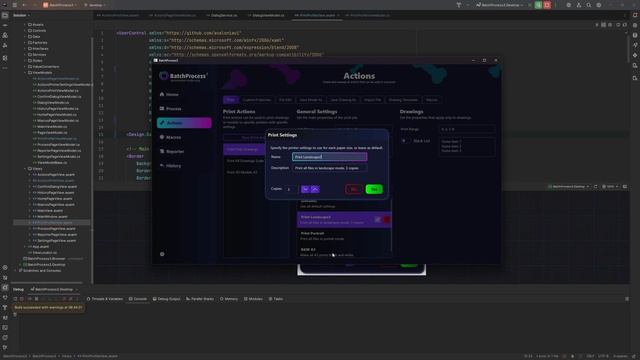
Task: Open IDE search everywhere magnifier icon
Action: (589, 5)
